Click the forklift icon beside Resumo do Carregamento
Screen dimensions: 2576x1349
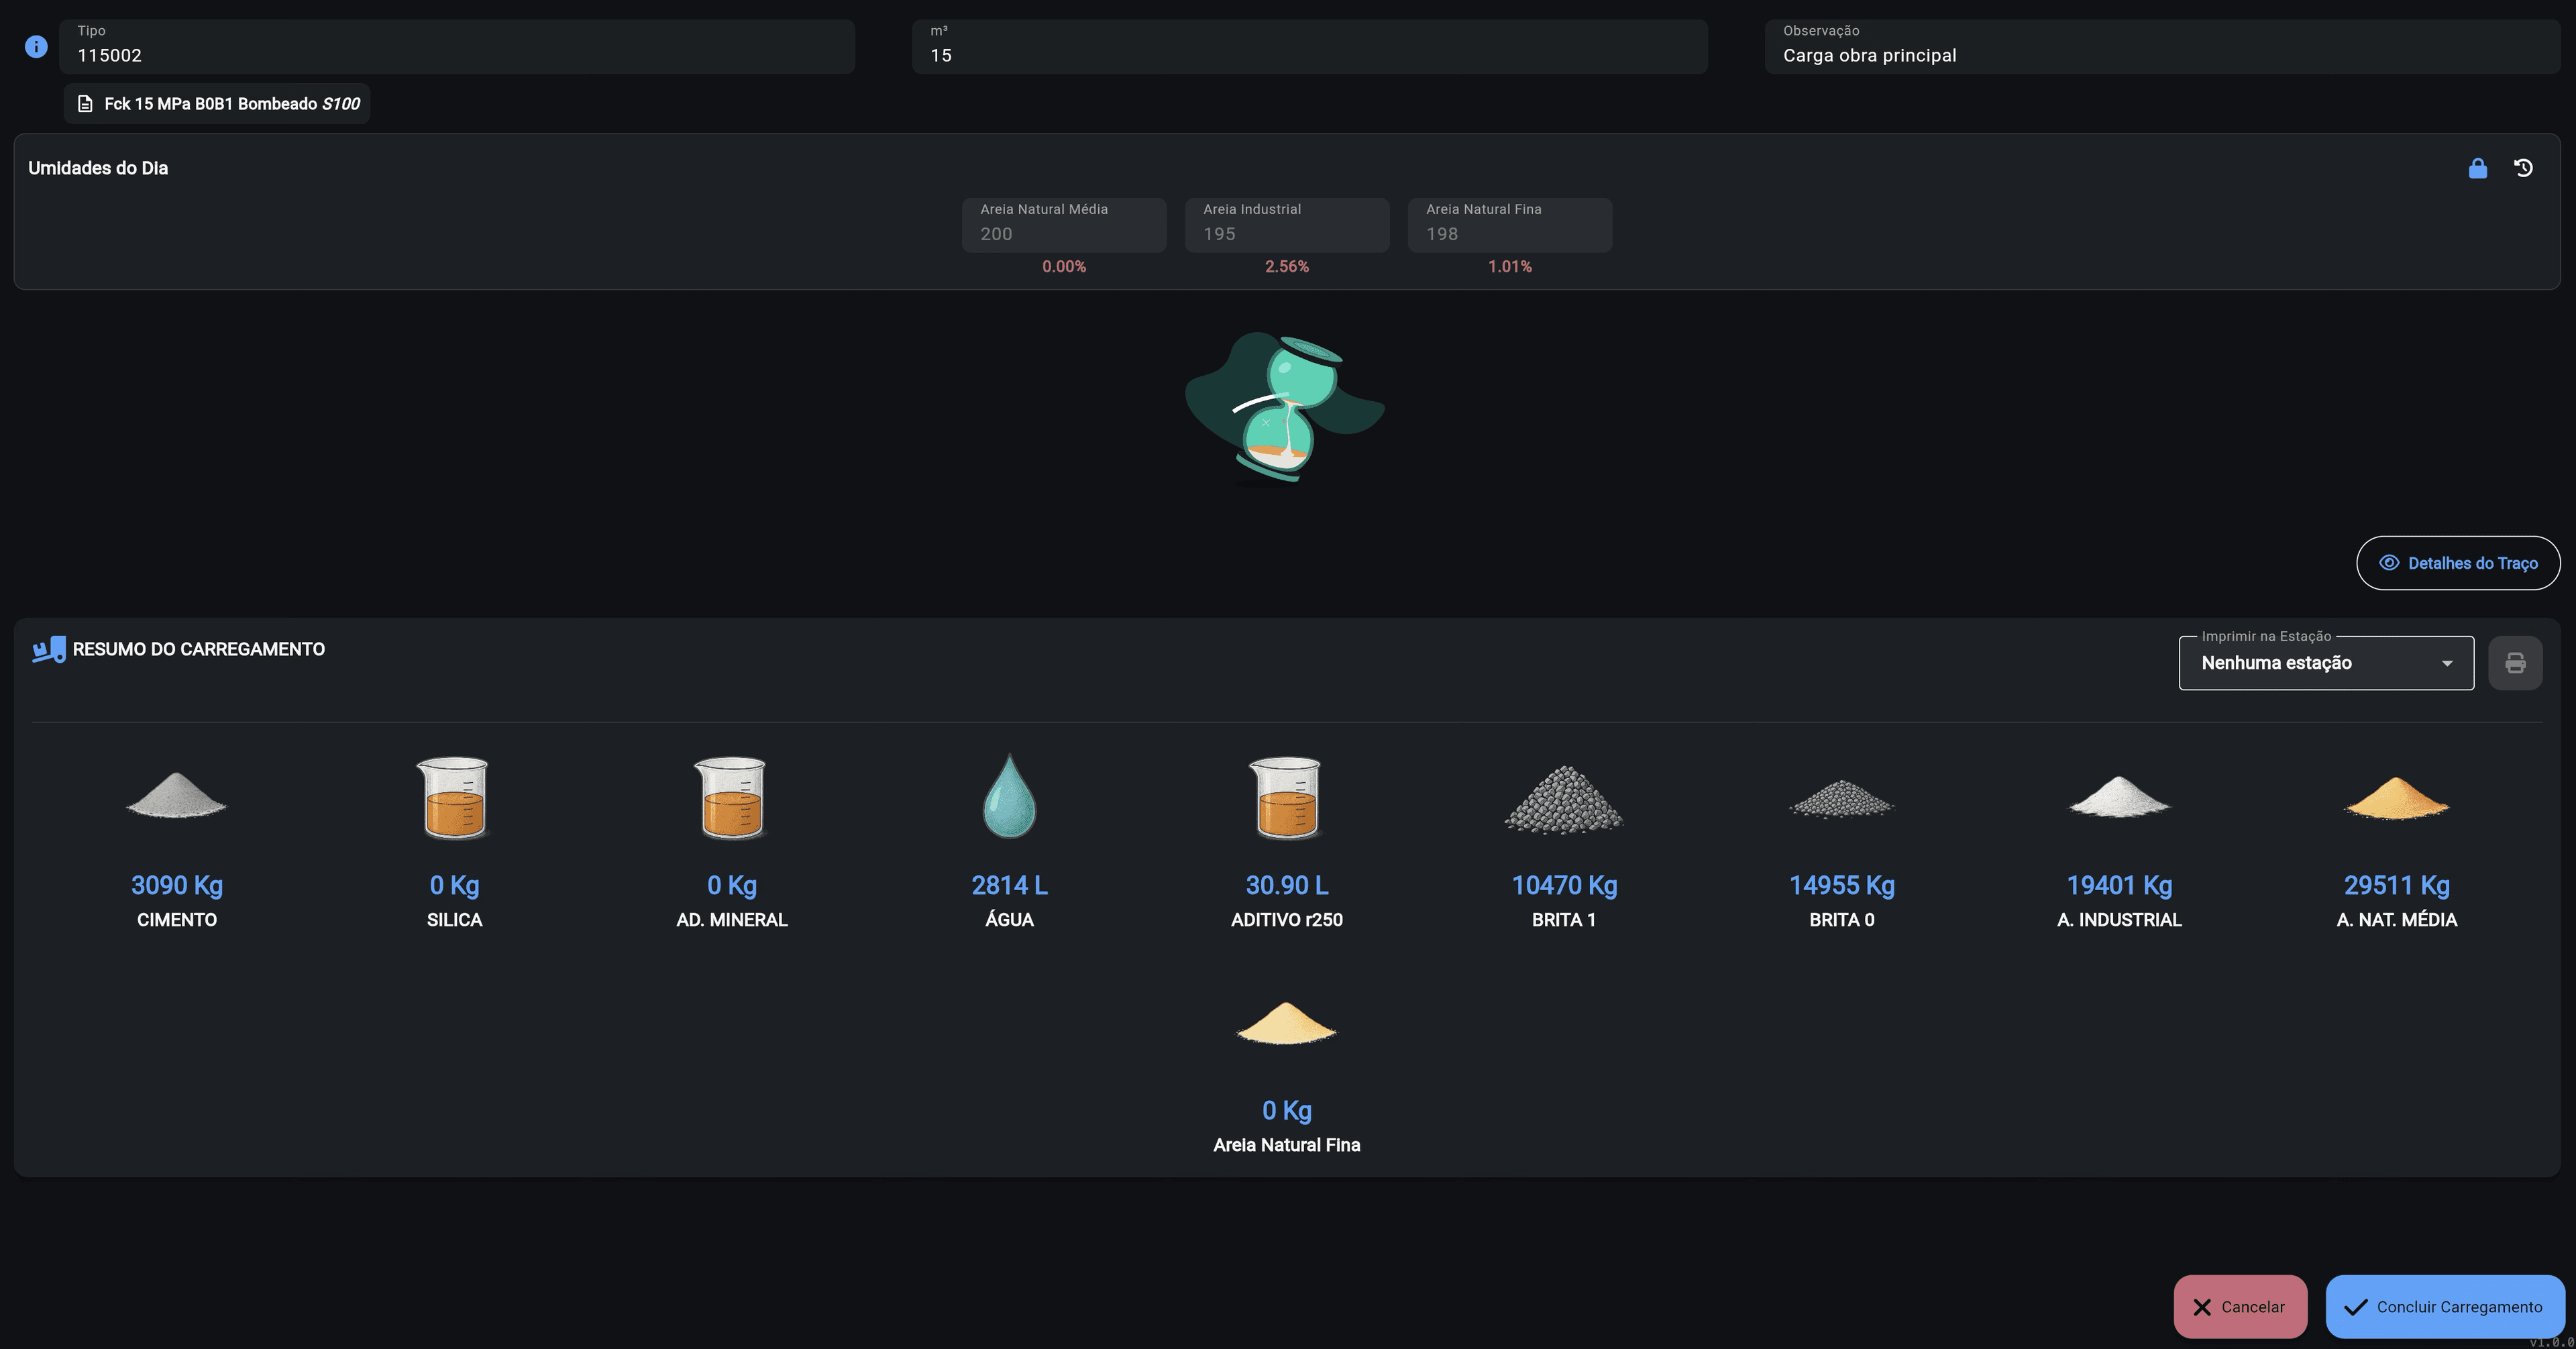coord(48,650)
